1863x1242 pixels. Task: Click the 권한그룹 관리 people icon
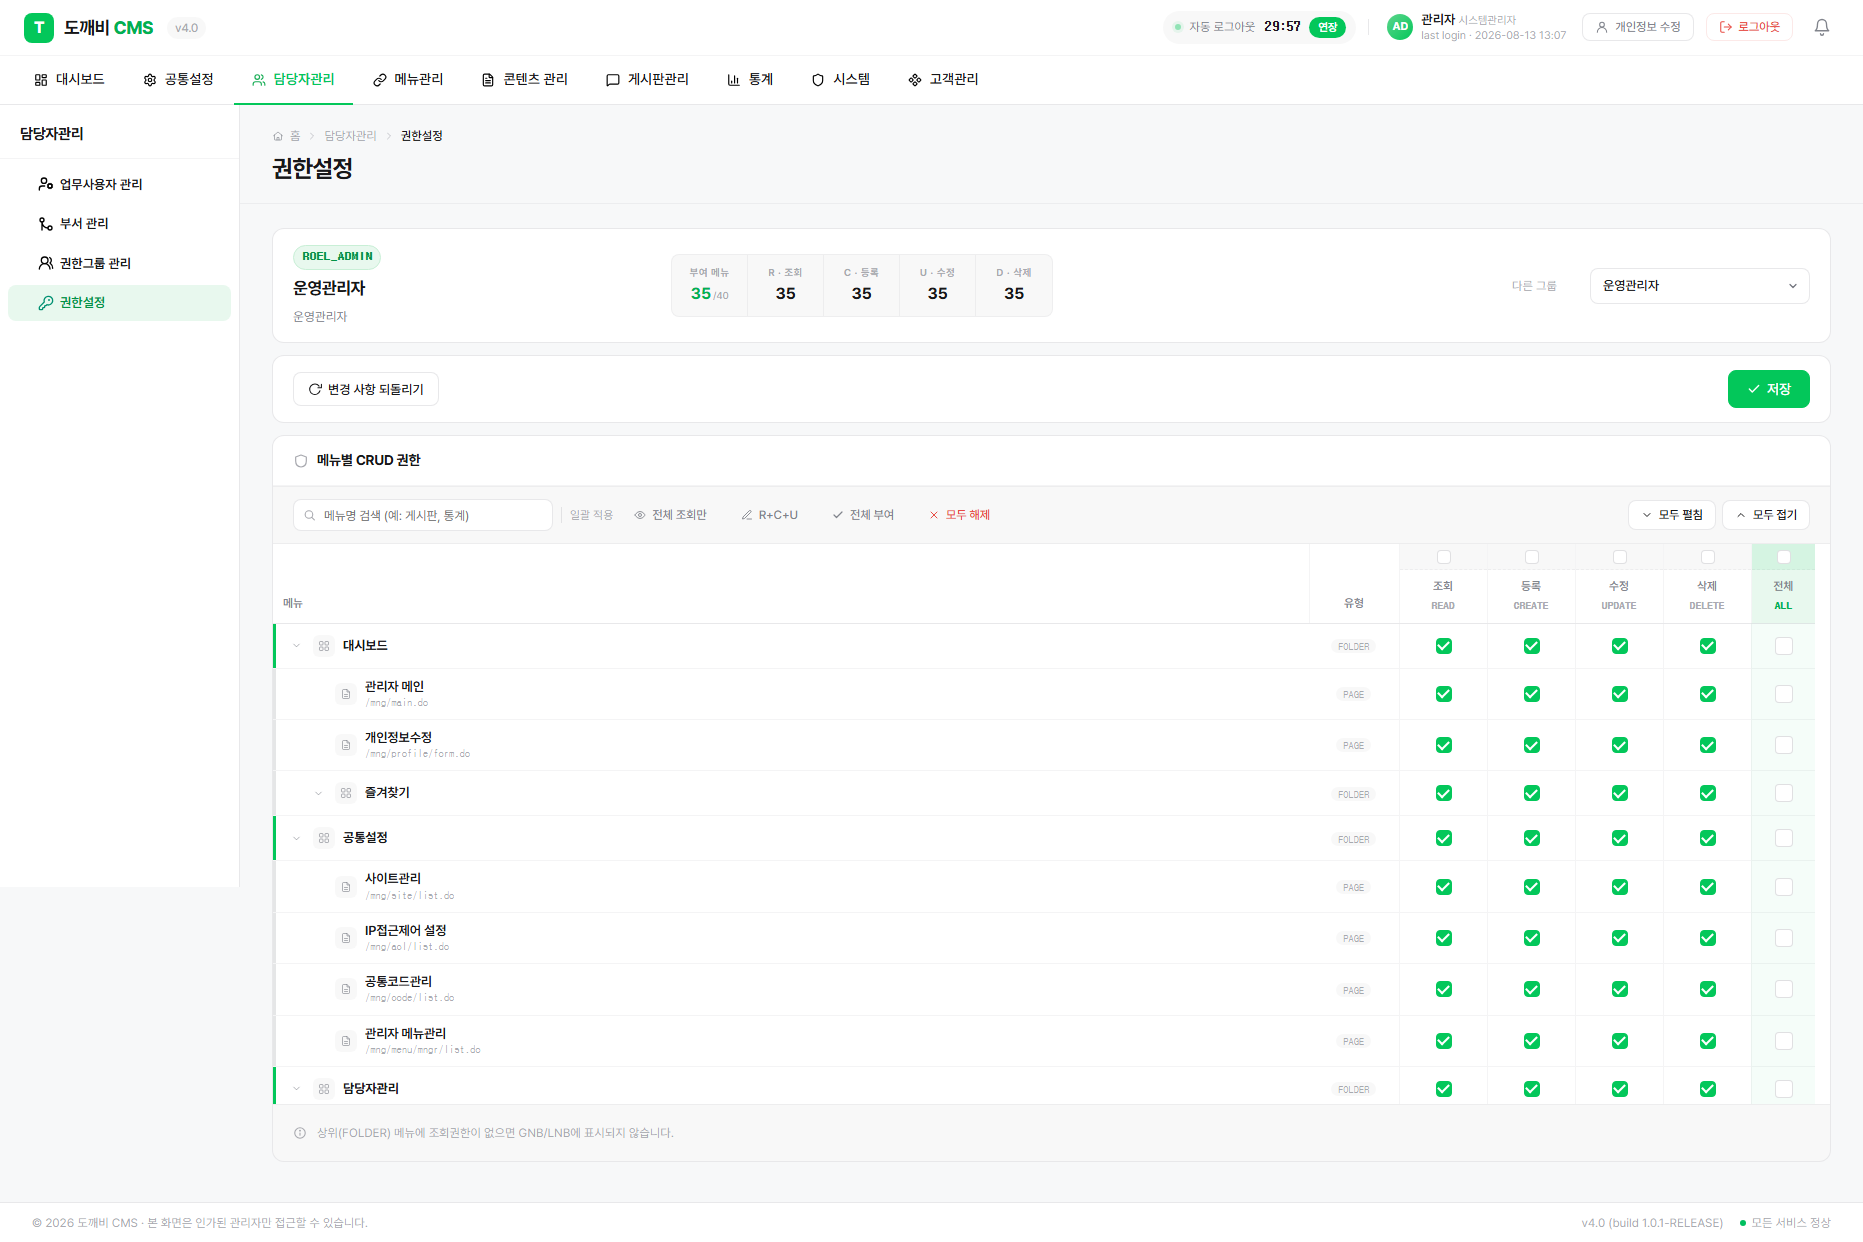(x=46, y=263)
